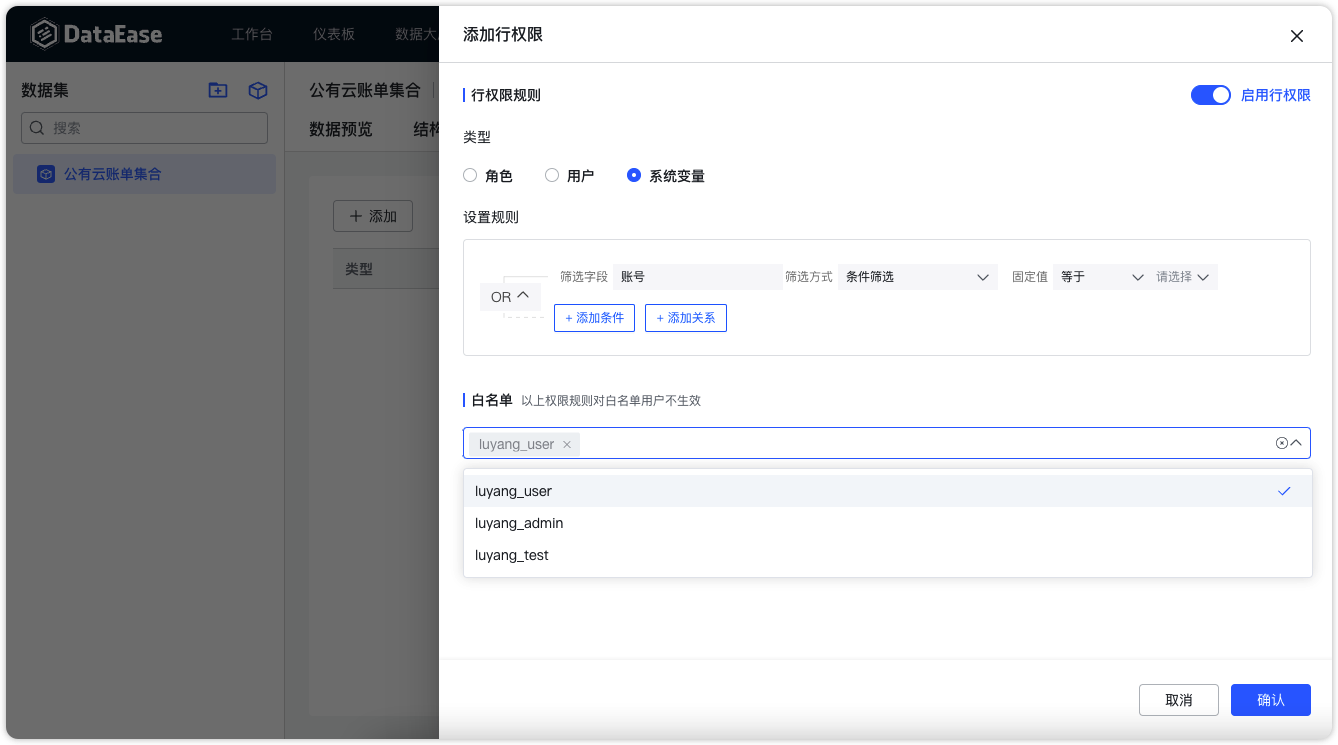Click the 公有云账单集合 page title
1338x745 pixels.
[x=365, y=90]
